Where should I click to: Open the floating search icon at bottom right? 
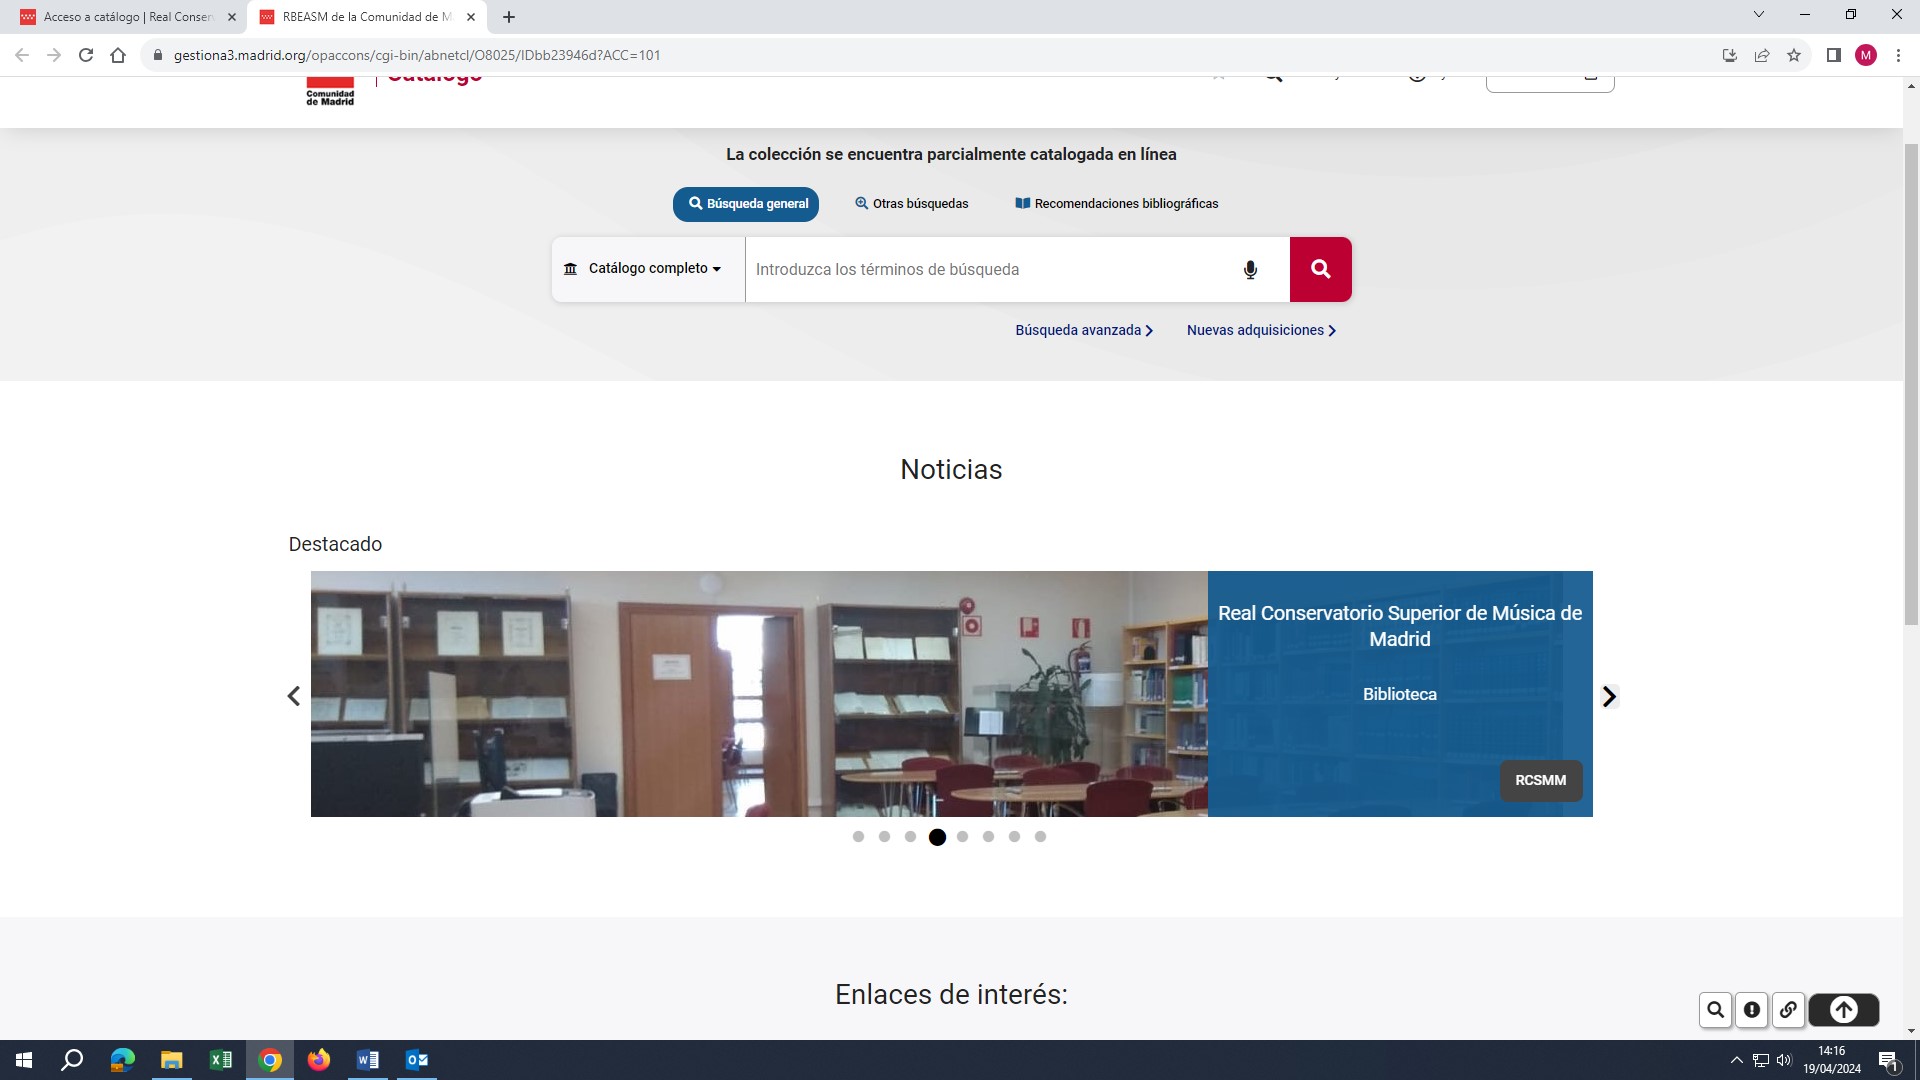point(1714,1010)
